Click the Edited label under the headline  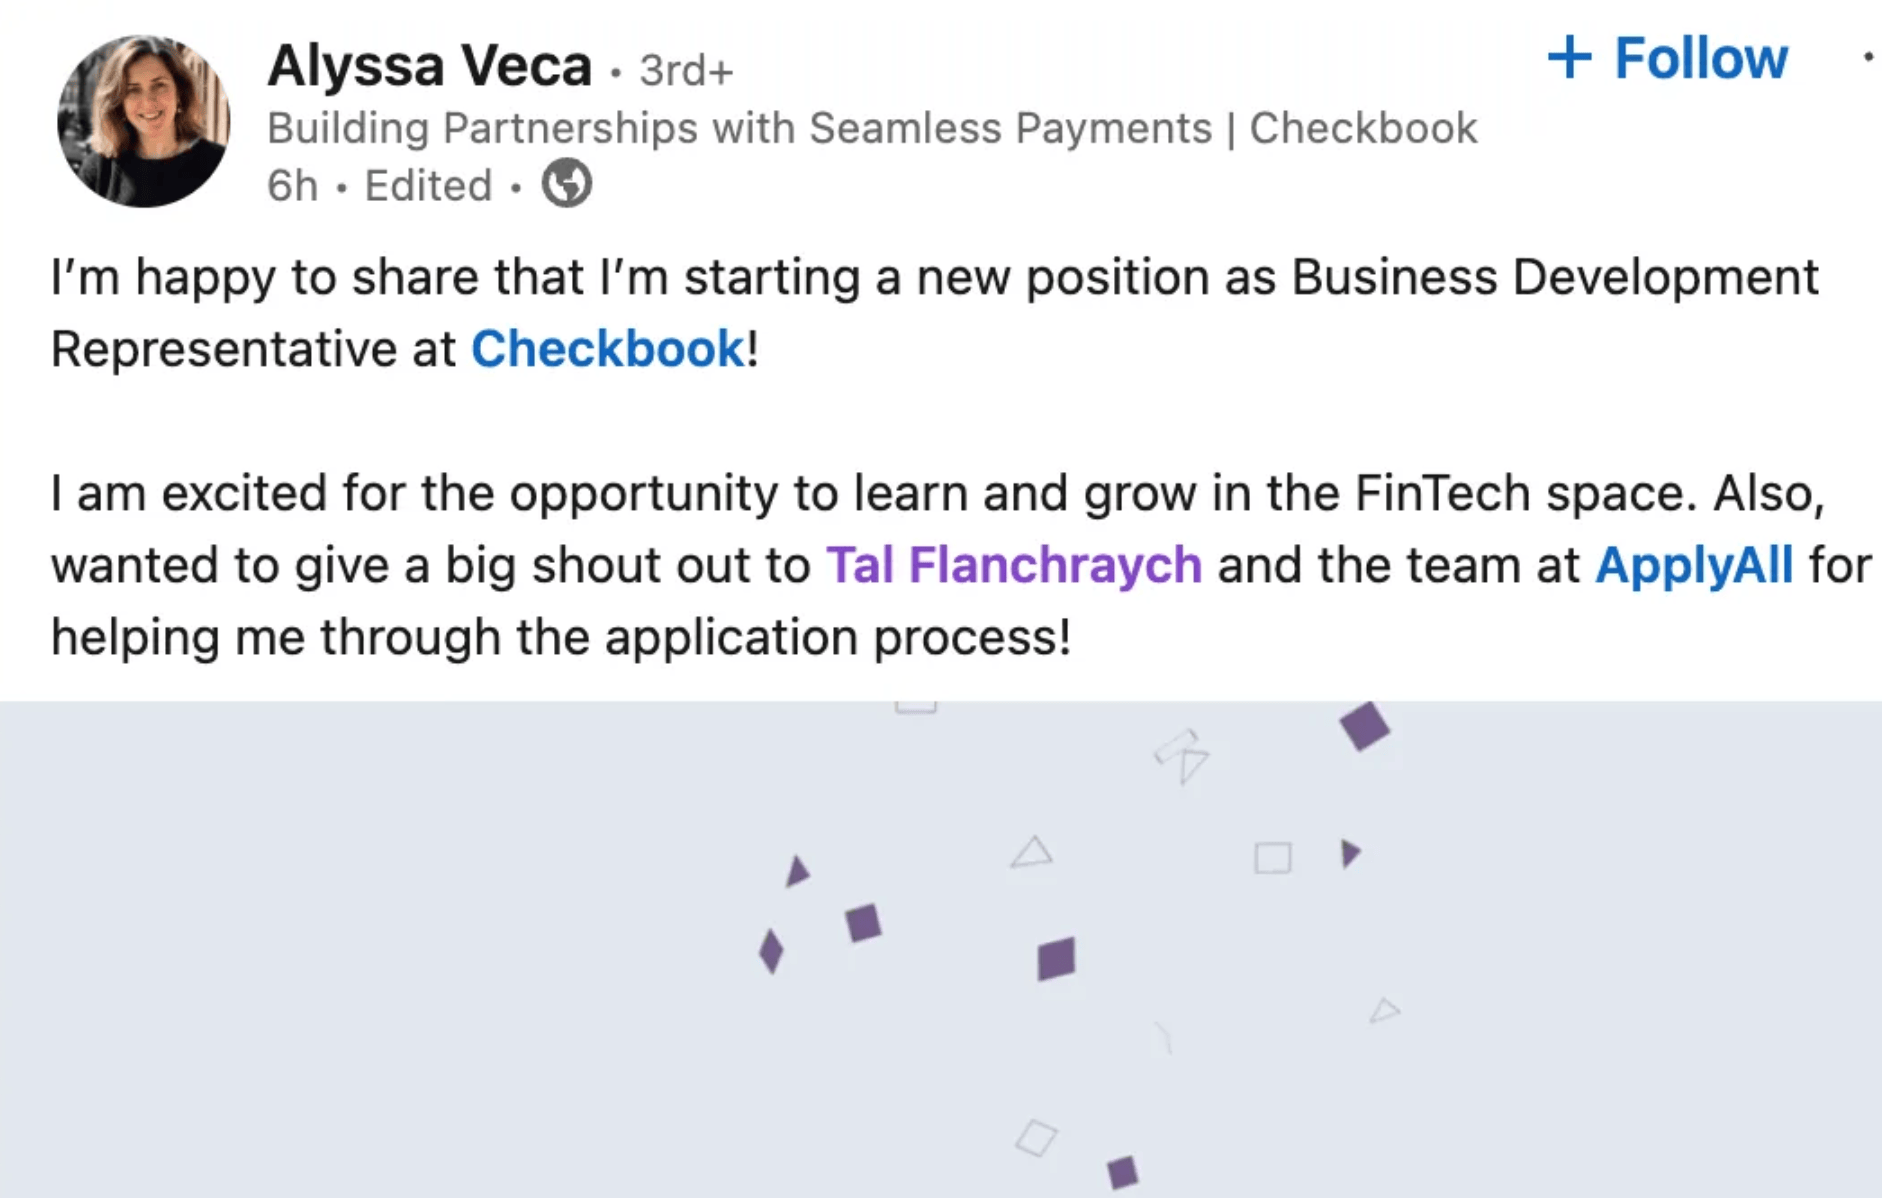coord(428,185)
